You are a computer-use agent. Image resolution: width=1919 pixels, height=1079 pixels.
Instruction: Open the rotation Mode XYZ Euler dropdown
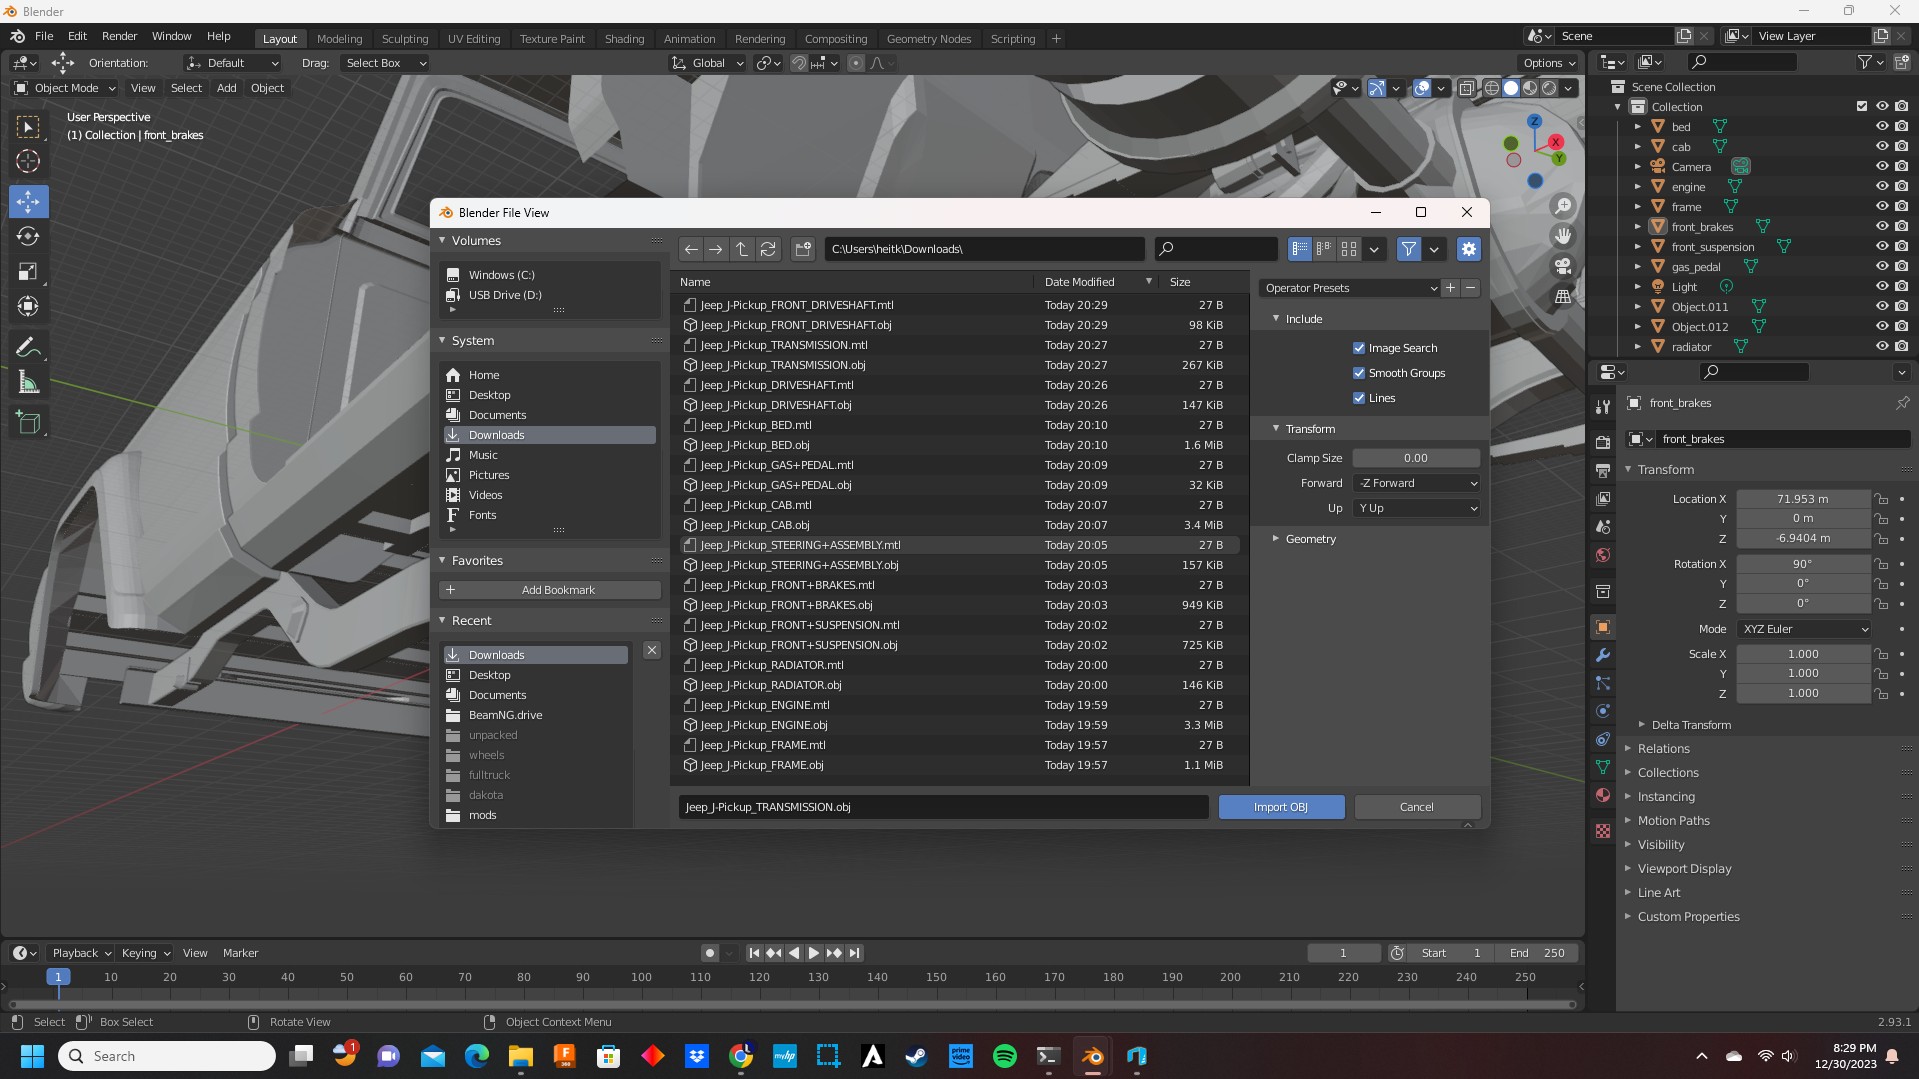point(1804,629)
